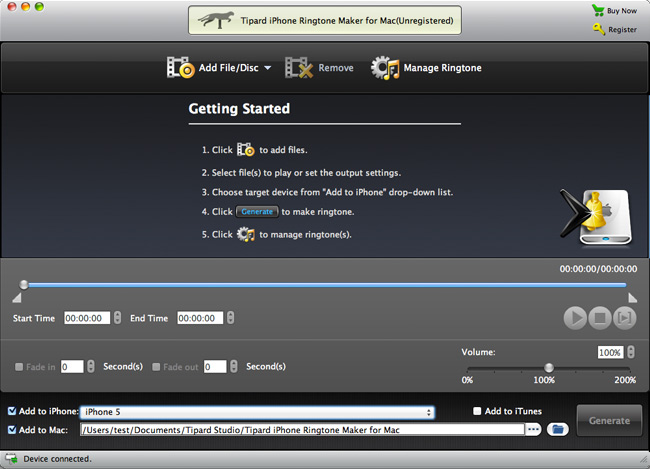Click the Fade in seconds field
This screenshot has height=469, width=650.
click(72, 367)
